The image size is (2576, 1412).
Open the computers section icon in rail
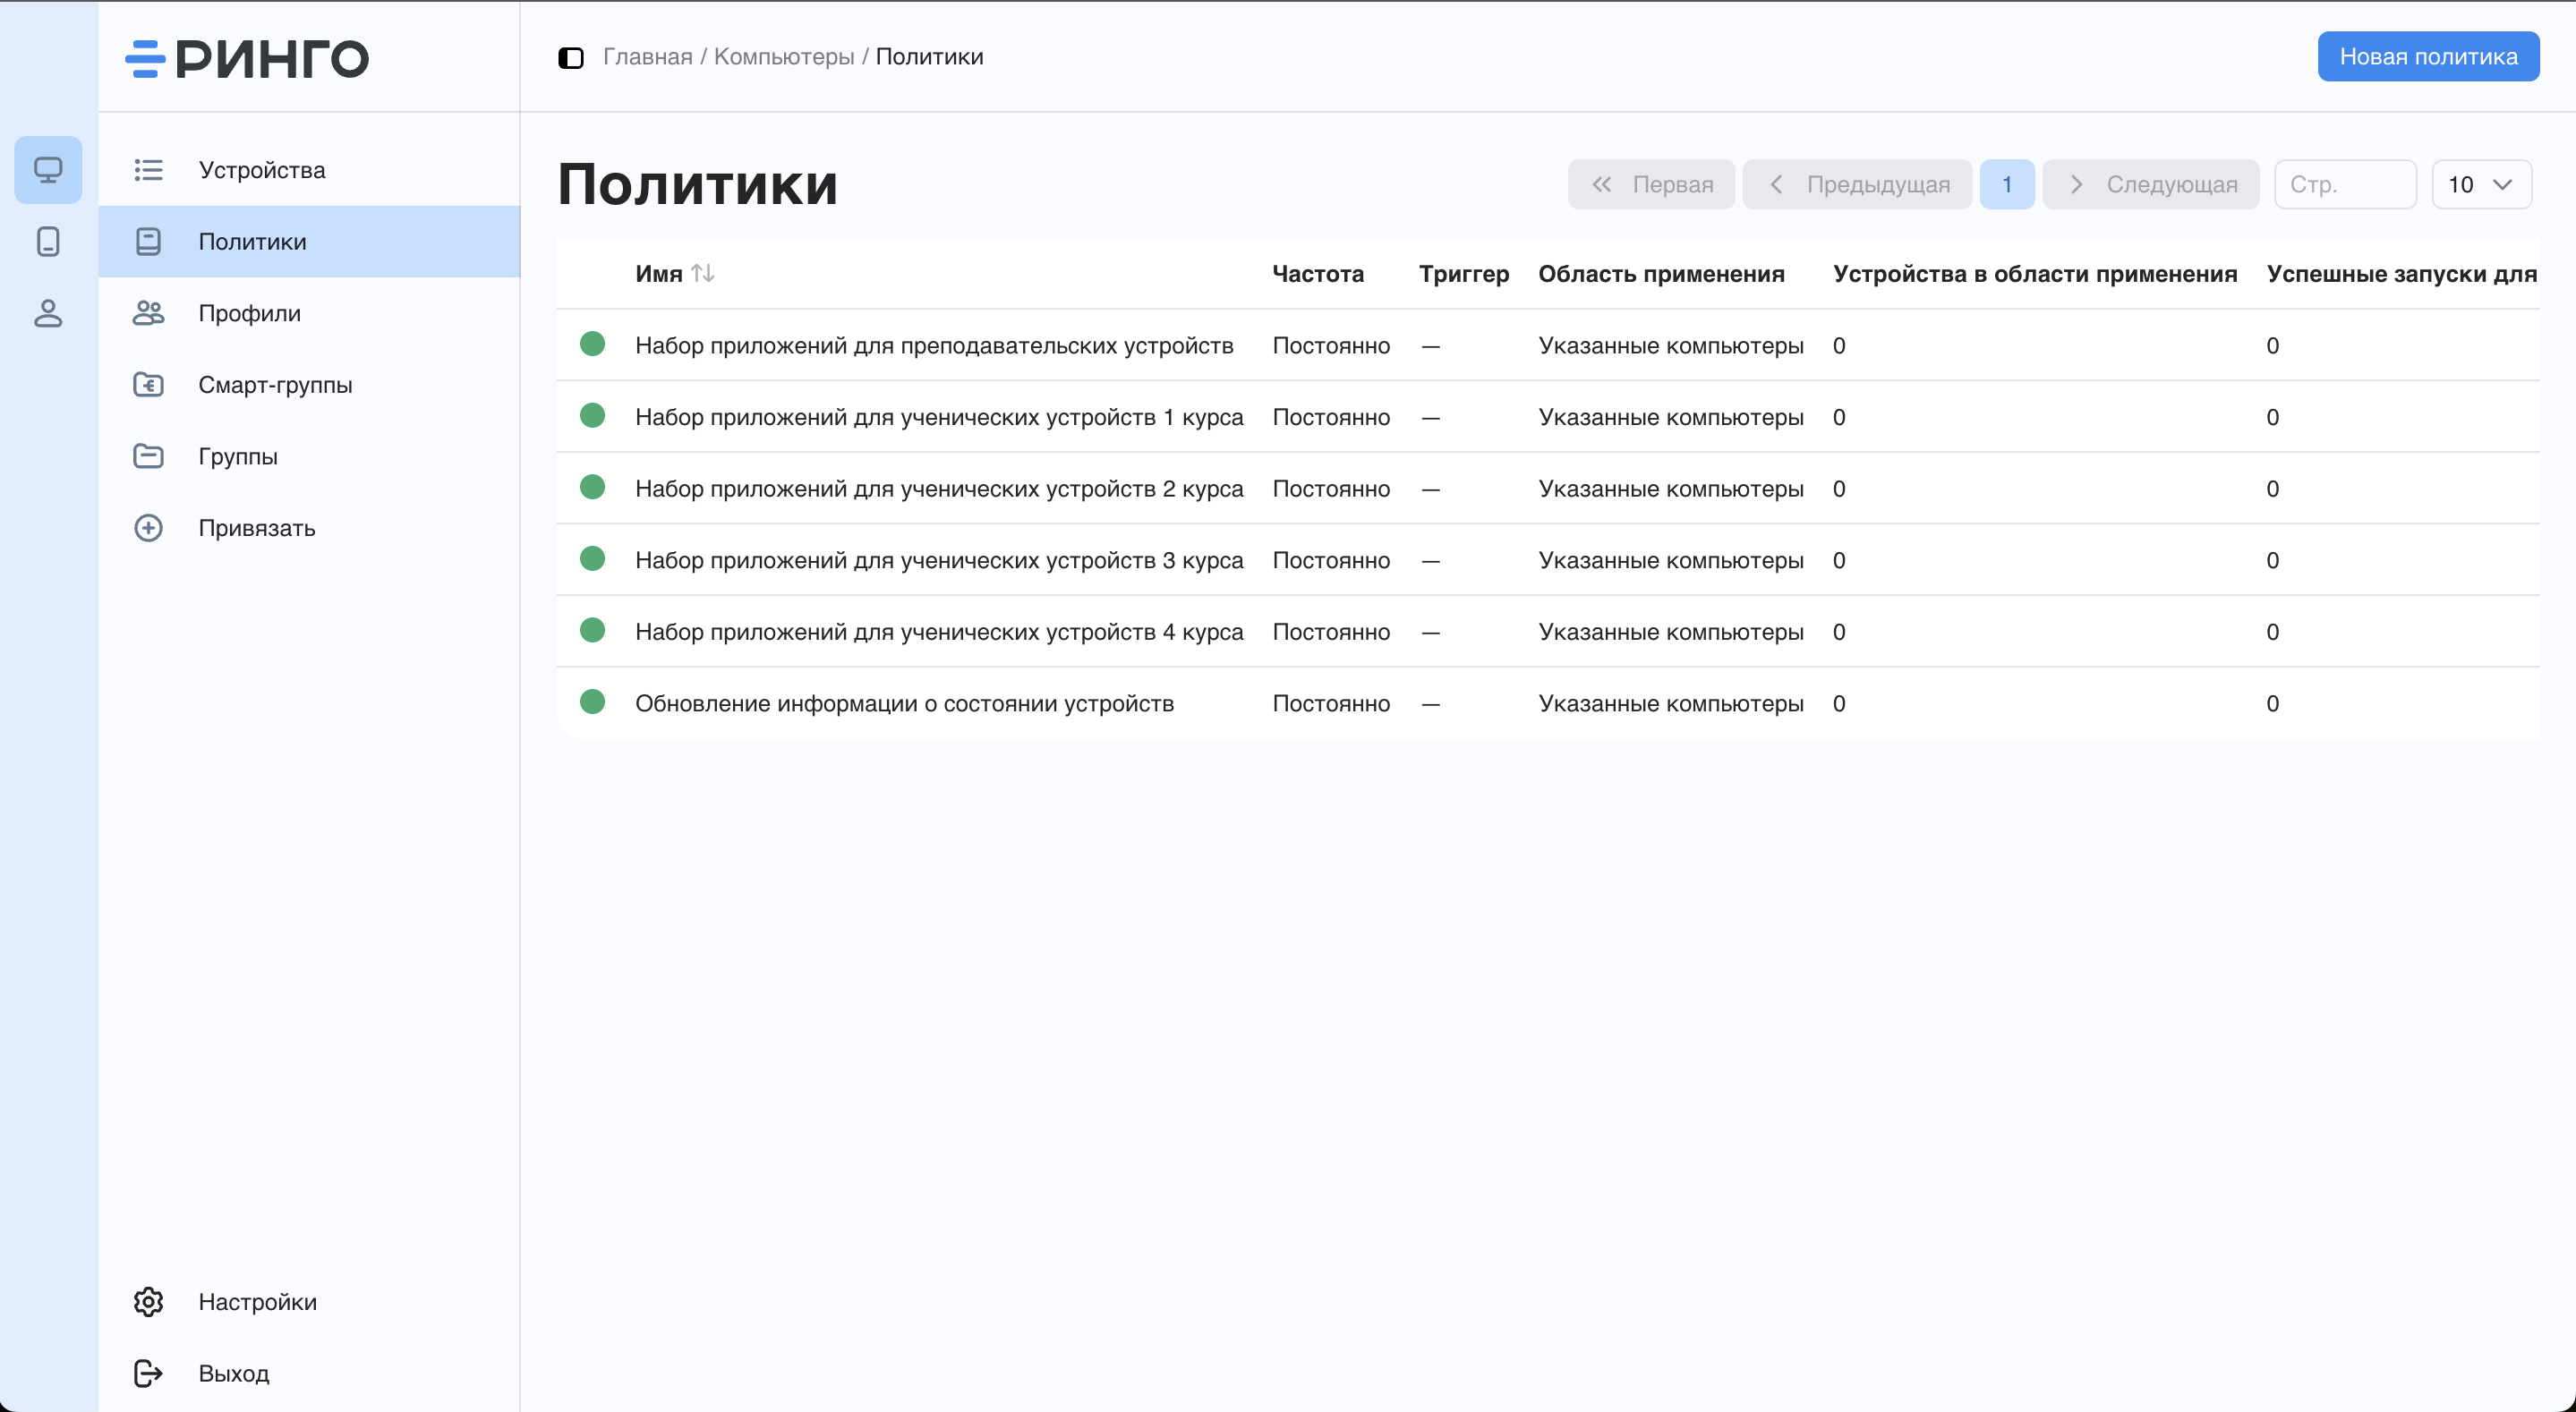click(48, 169)
